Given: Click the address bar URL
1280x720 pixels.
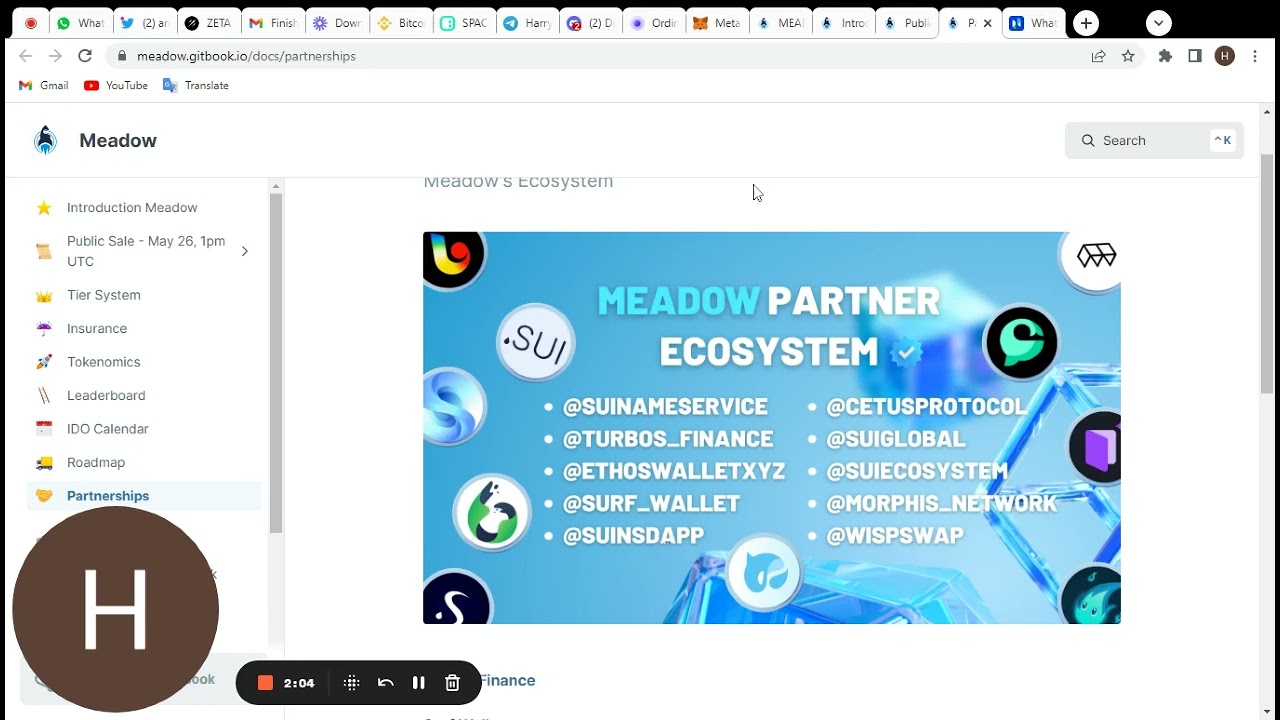Looking at the screenshot, I should tap(246, 56).
